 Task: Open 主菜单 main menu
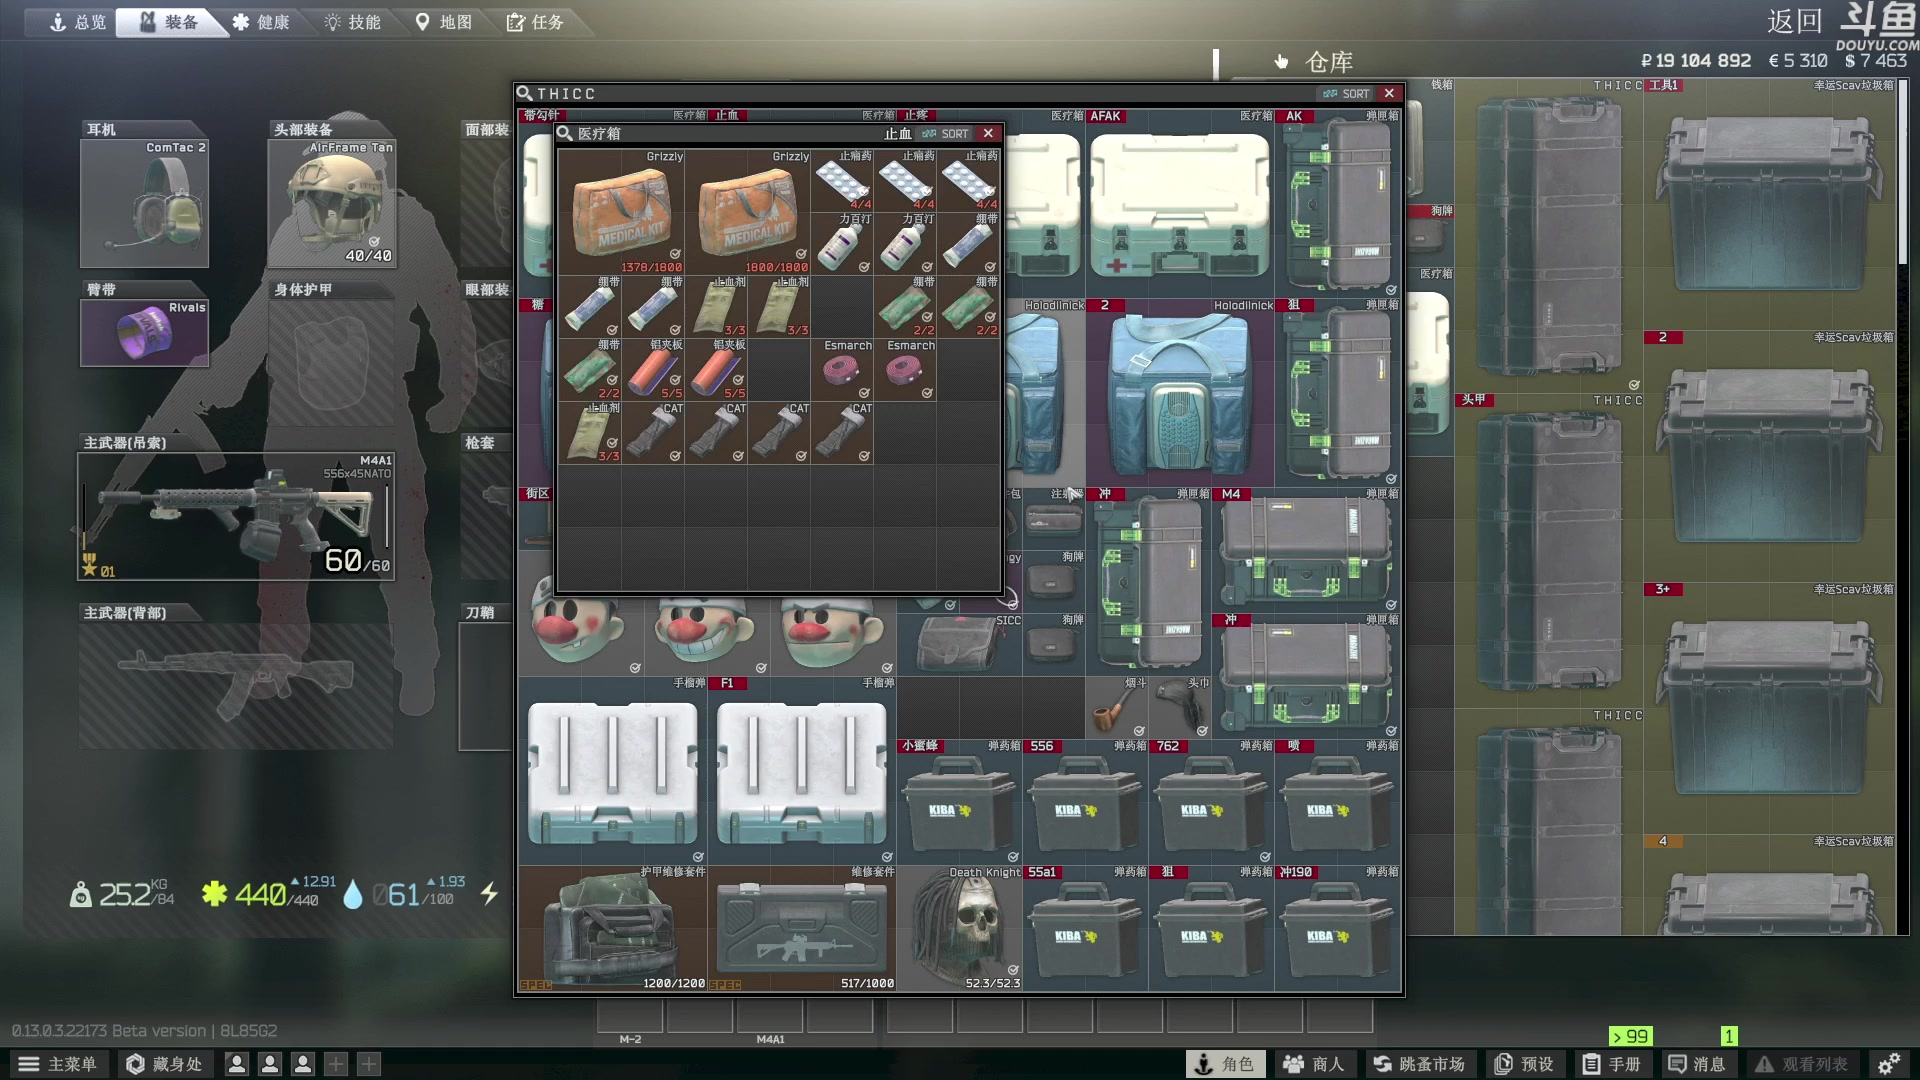point(58,1064)
